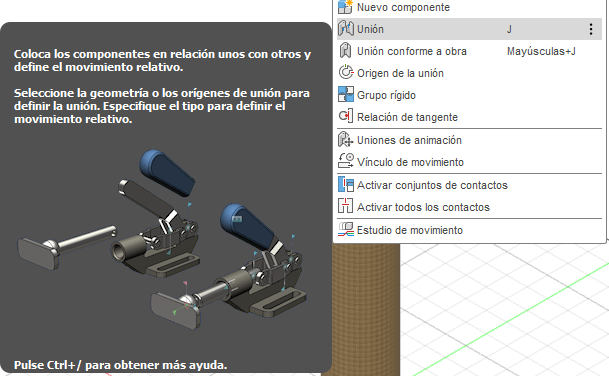Choose Origen de la unión entry
609x376 pixels.
pyautogui.click(x=469, y=73)
